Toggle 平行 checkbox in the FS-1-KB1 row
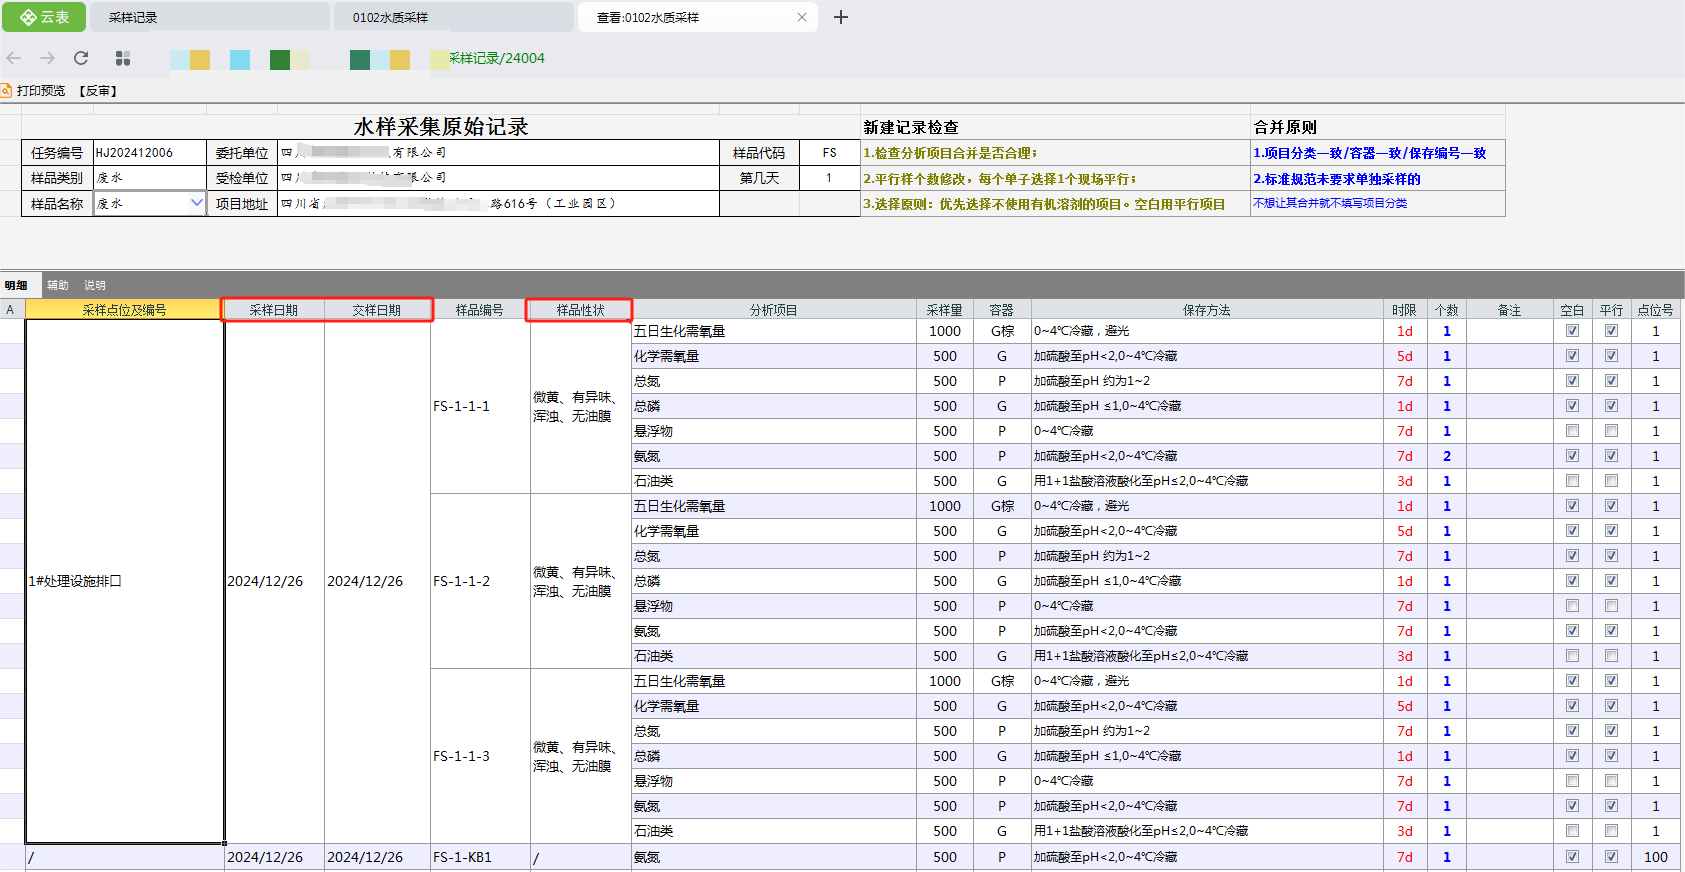 pos(1611,857)
